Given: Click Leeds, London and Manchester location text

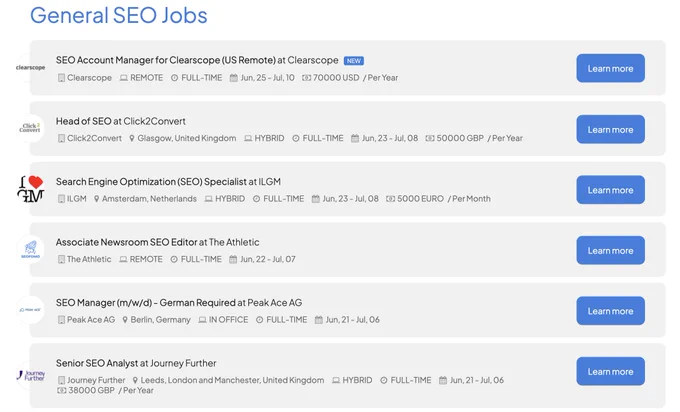Looking at the screenshot, I should [x=232, y=380].
